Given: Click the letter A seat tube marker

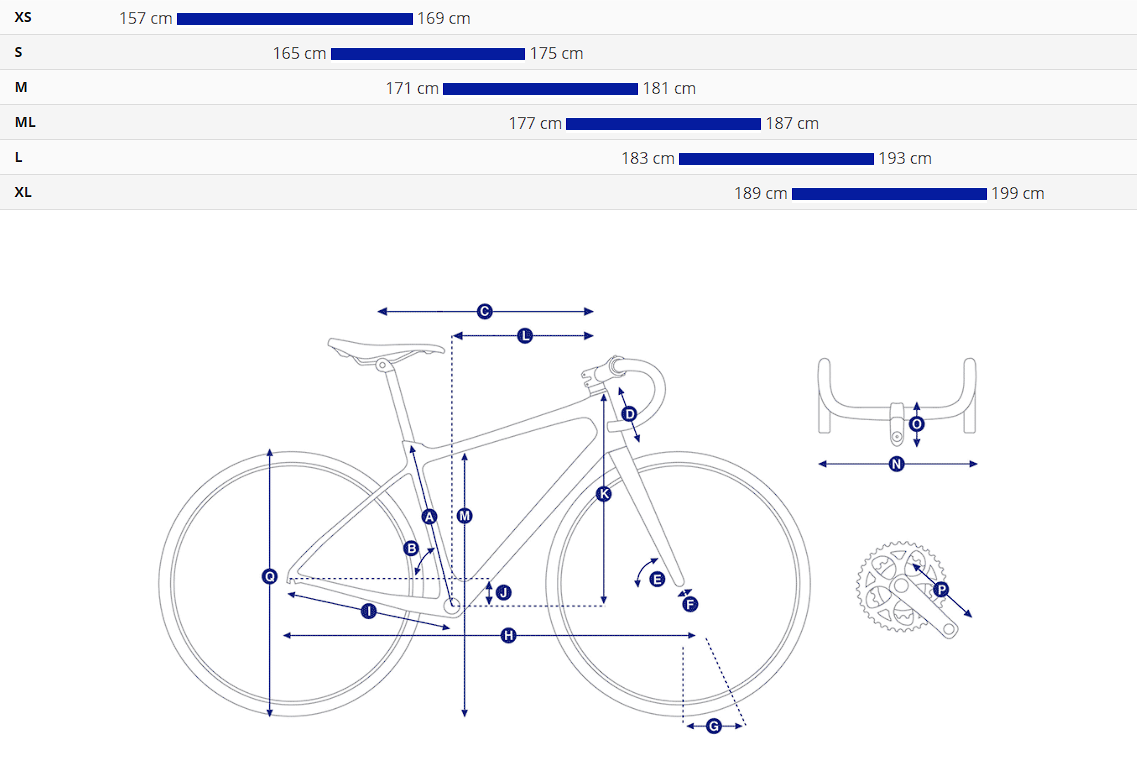Looking at the screenshot, I should [430, 517].
